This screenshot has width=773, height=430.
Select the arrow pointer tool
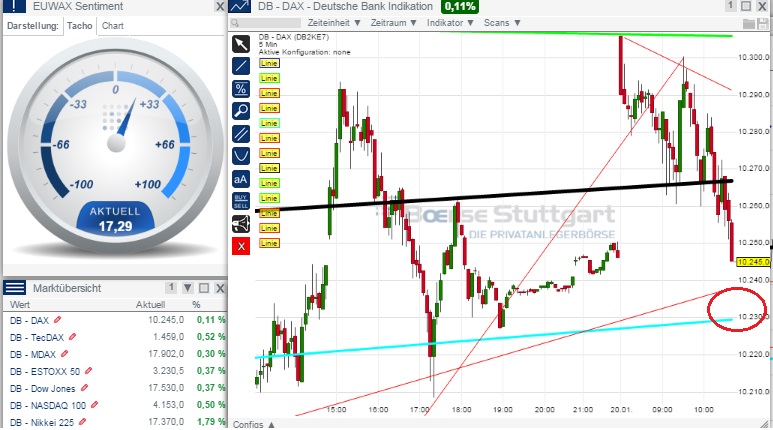[x=241, y=43]
